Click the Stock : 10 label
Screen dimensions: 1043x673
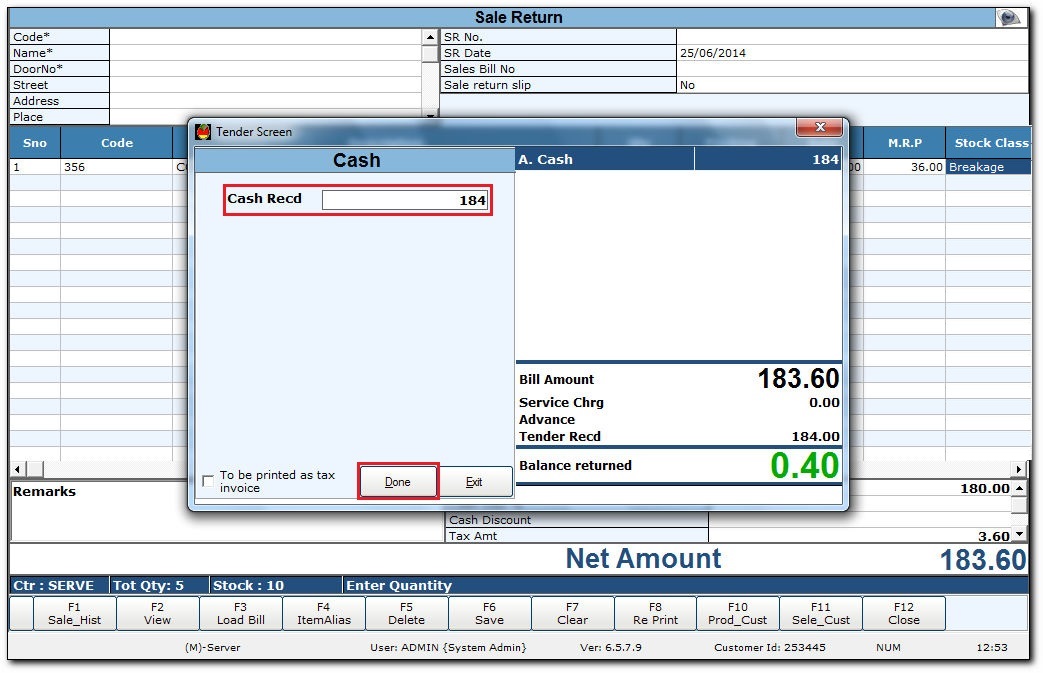(x=248, y=585)
